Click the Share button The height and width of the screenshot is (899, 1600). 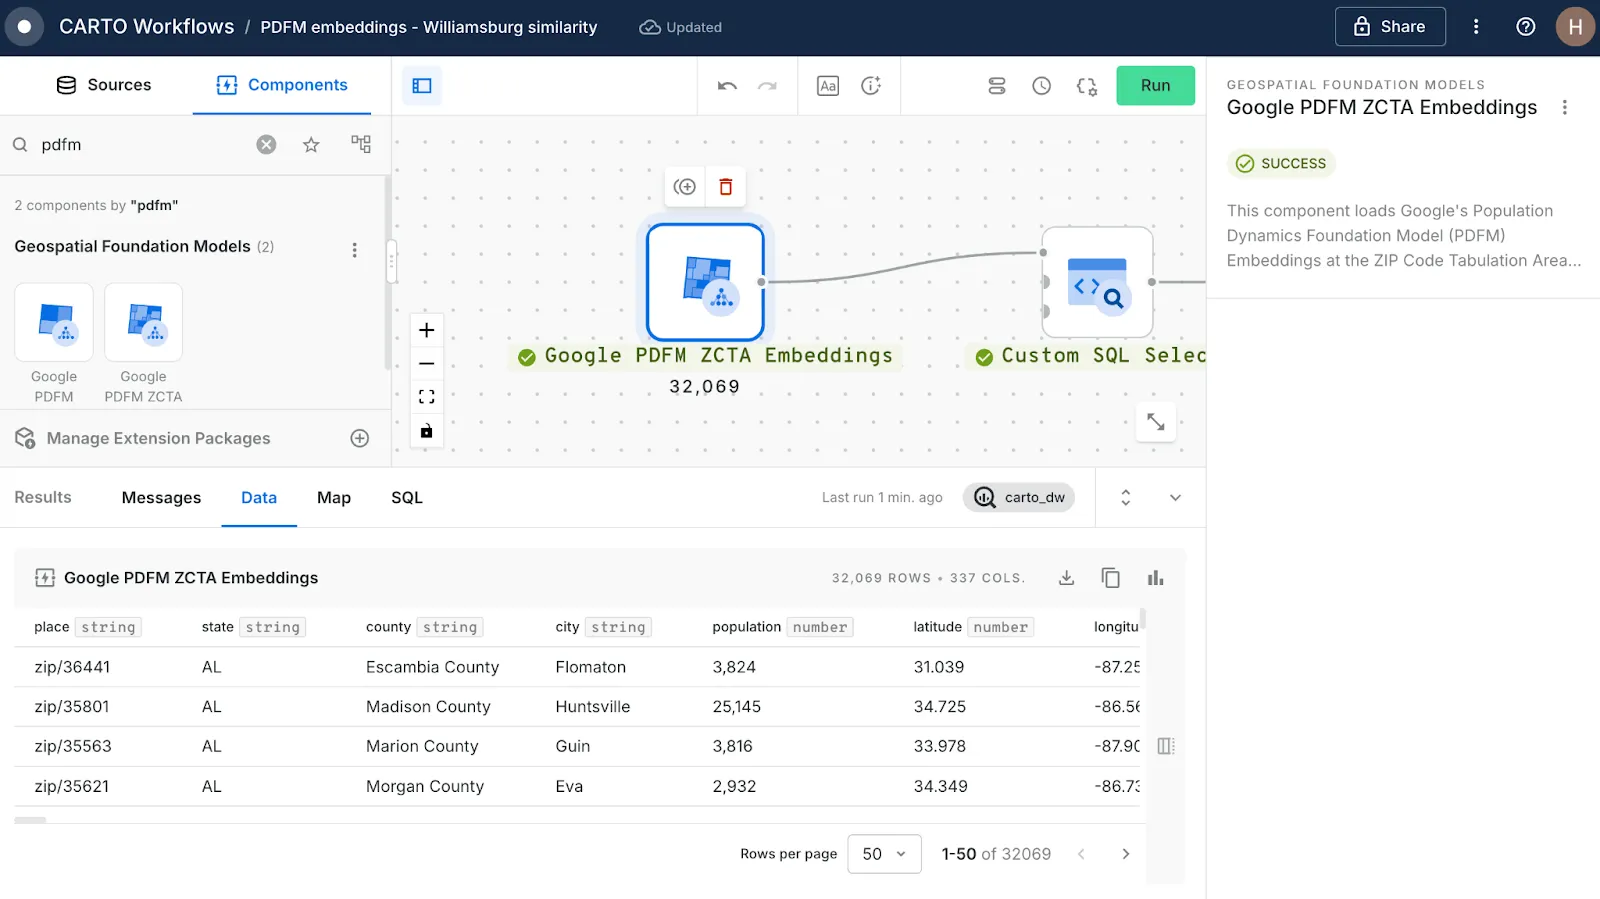pyautogui.click(x=1390, y=27)
